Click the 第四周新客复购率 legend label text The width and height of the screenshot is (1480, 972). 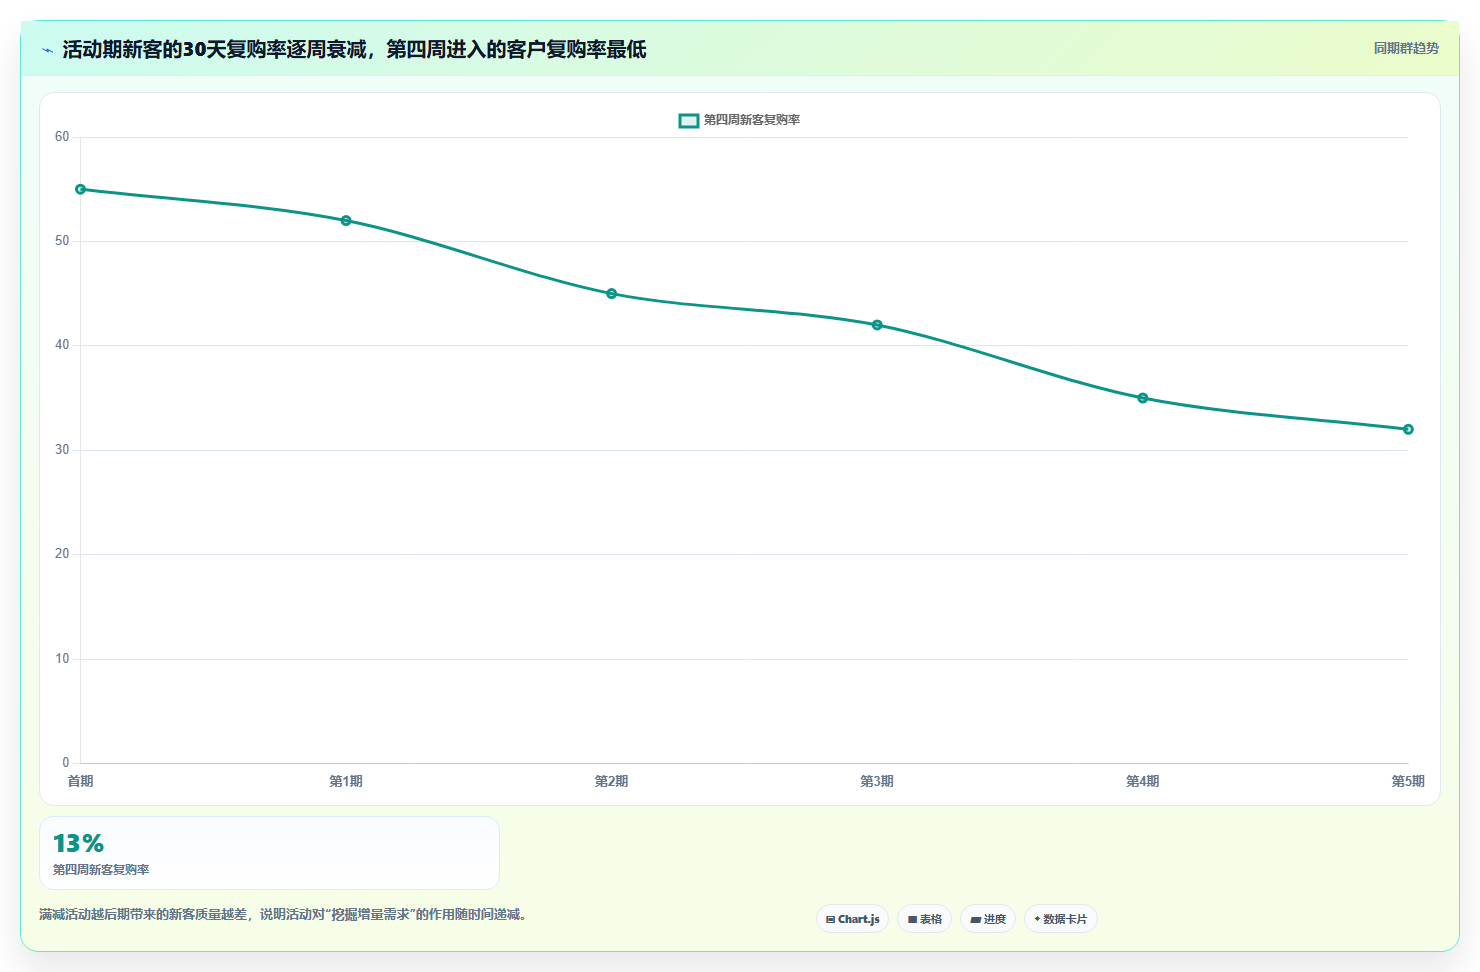[752, 120]
